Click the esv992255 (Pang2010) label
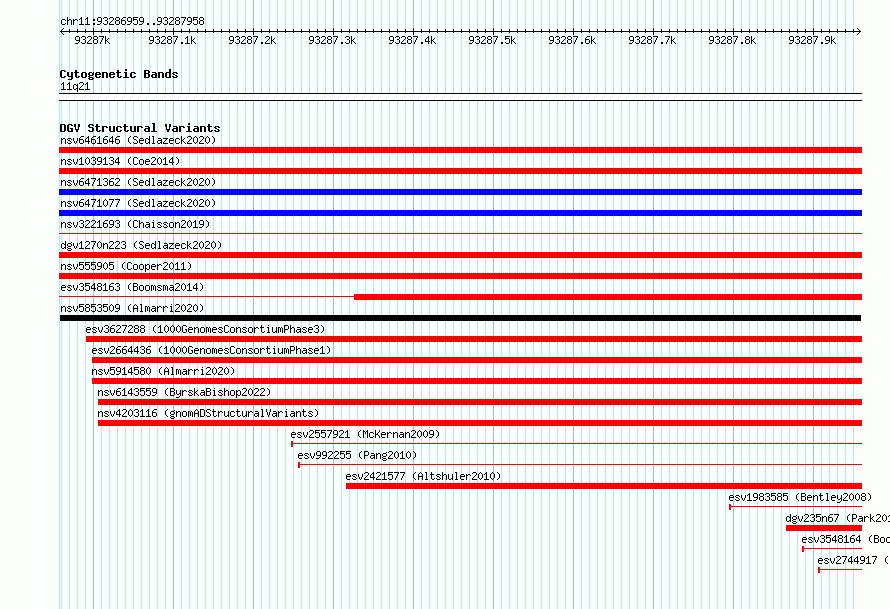Viewport: 890px width, 609px height. point(357,455)
